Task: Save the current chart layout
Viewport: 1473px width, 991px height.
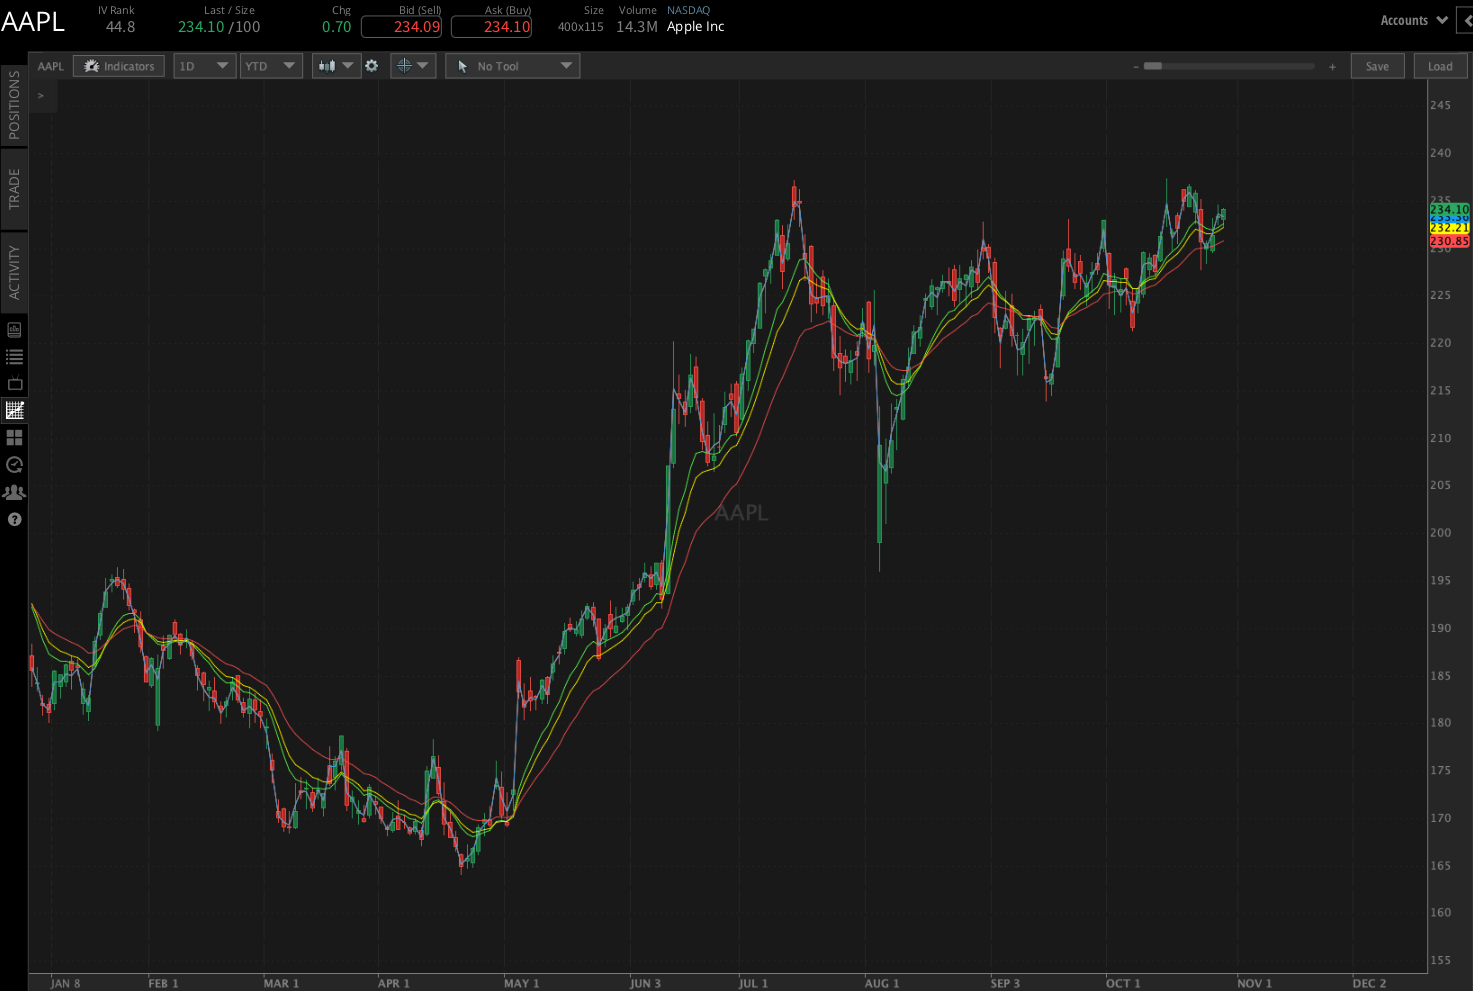Action: (x=1377, y=65)
